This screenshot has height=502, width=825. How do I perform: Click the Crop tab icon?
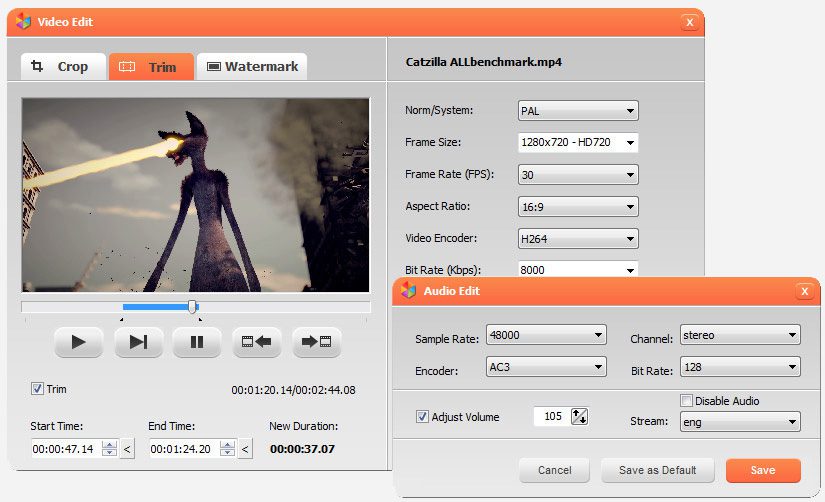37,66
